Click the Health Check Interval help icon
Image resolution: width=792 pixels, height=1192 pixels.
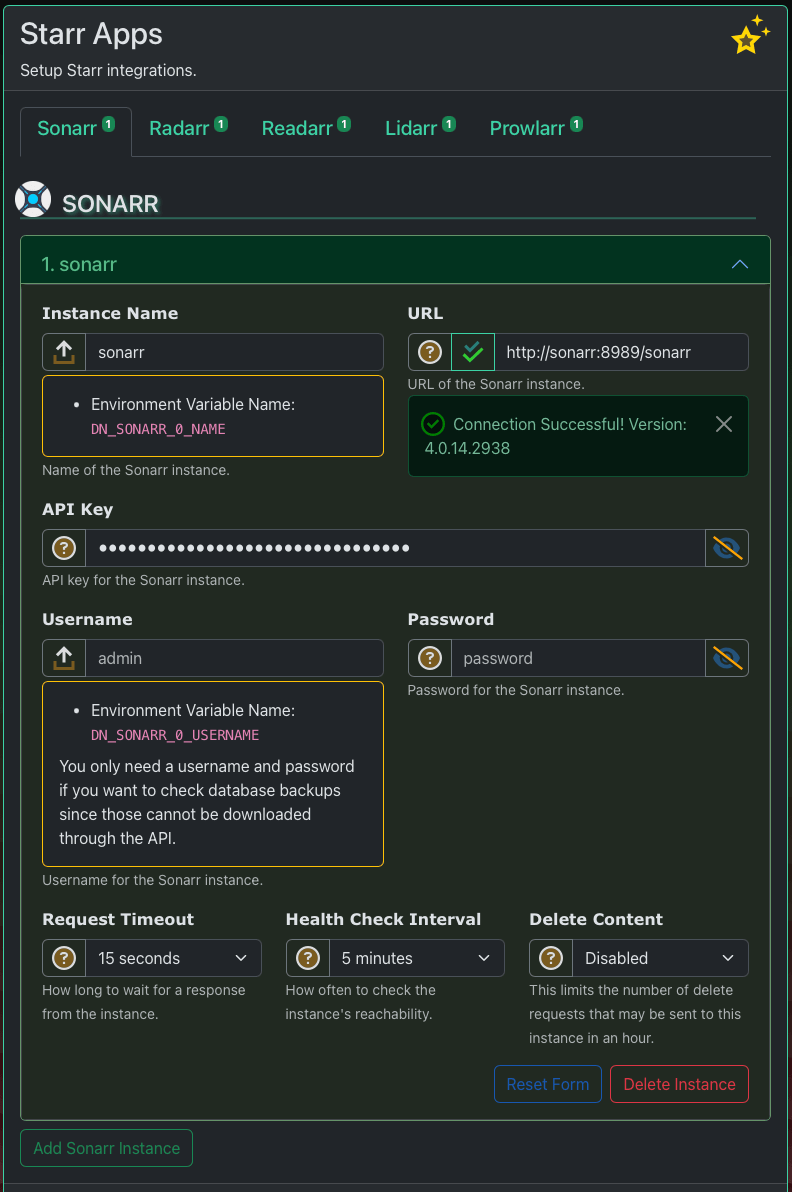(x=308, y=958)
